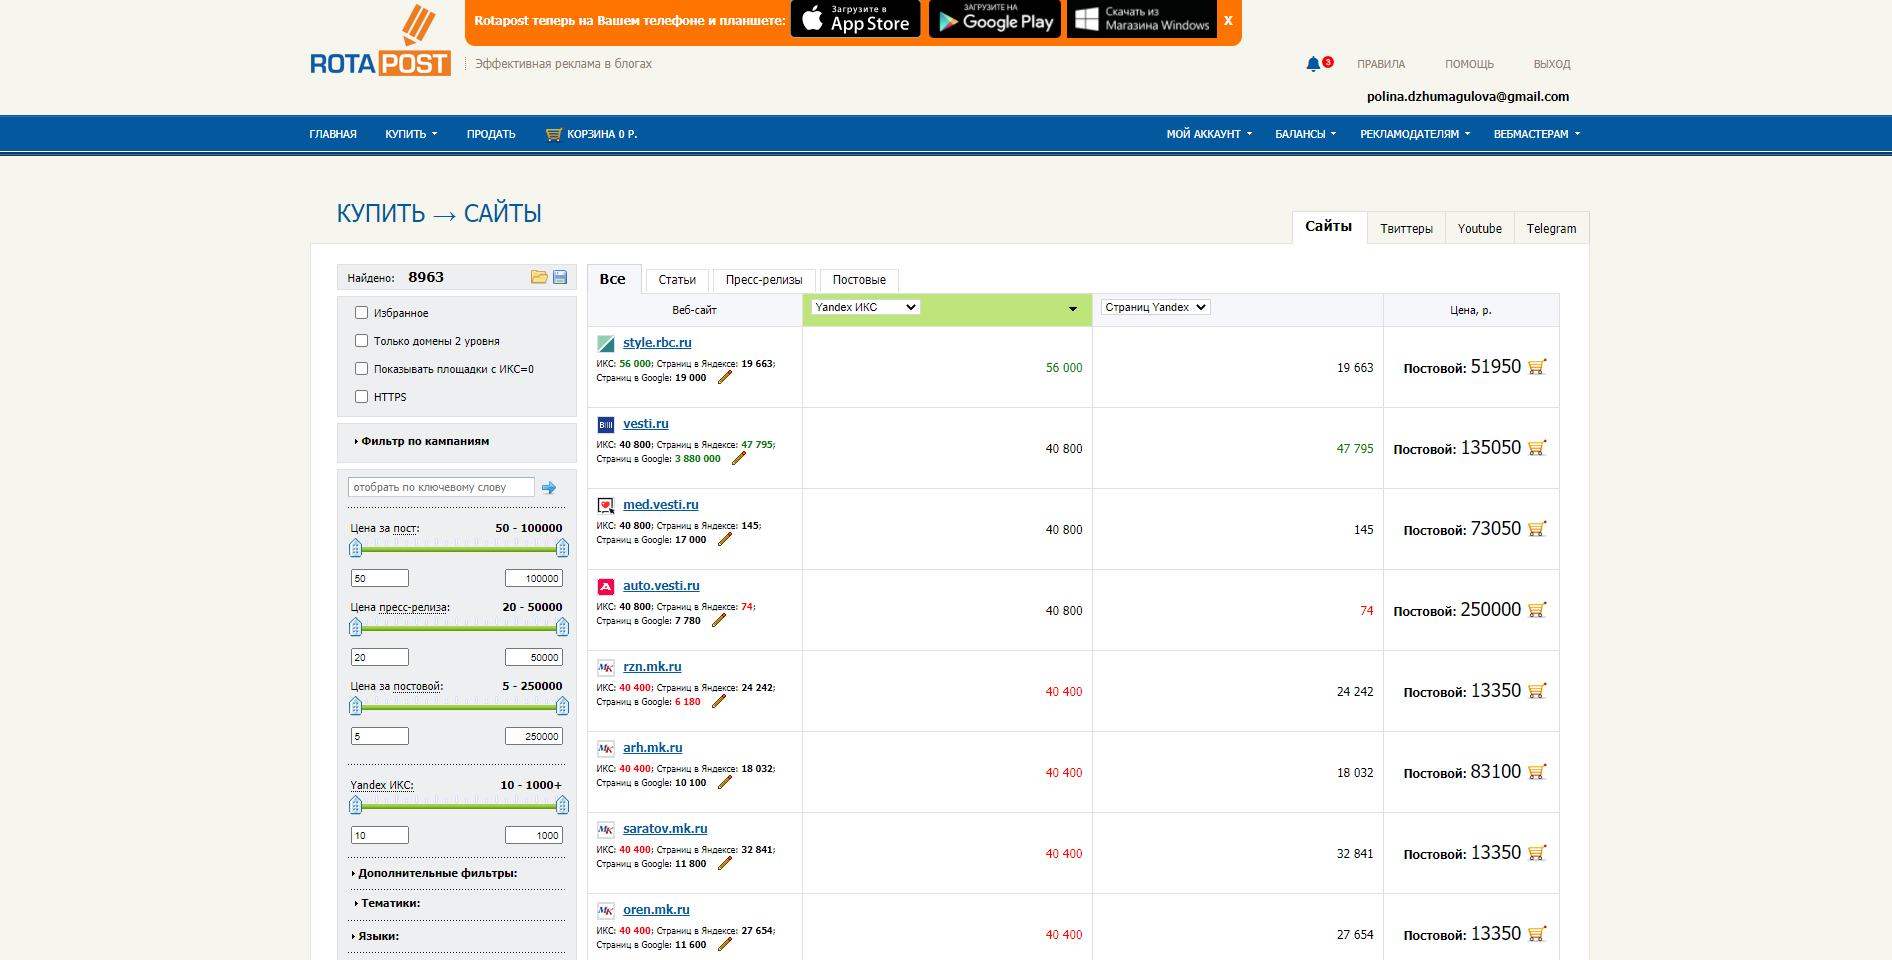The height and width of the screenshot is (960, 1892).
Task: Toggle Показывать площадки с ИКС=0 checkbox
Action: pos(361,369)
